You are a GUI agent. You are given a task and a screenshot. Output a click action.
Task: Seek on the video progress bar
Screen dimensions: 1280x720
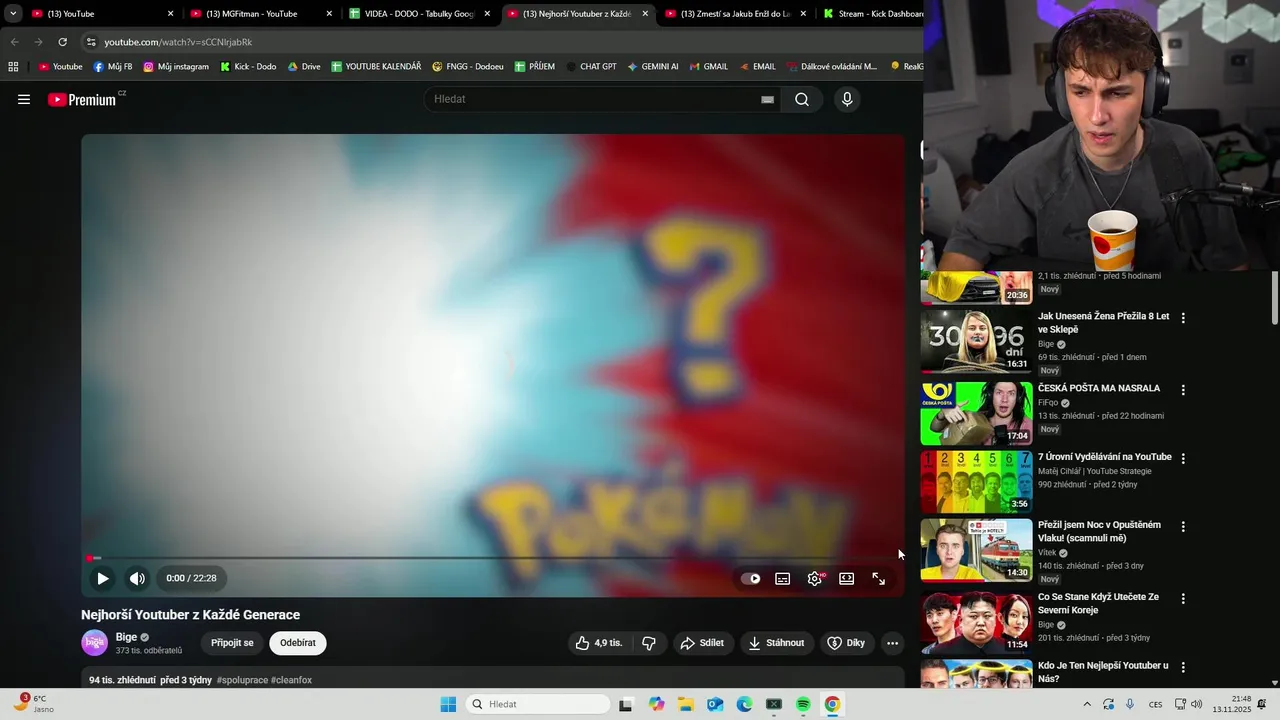(492, 558)
